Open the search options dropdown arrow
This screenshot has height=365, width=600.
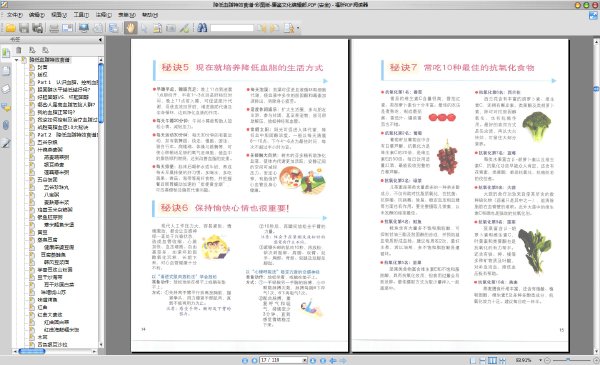(298, 28)
